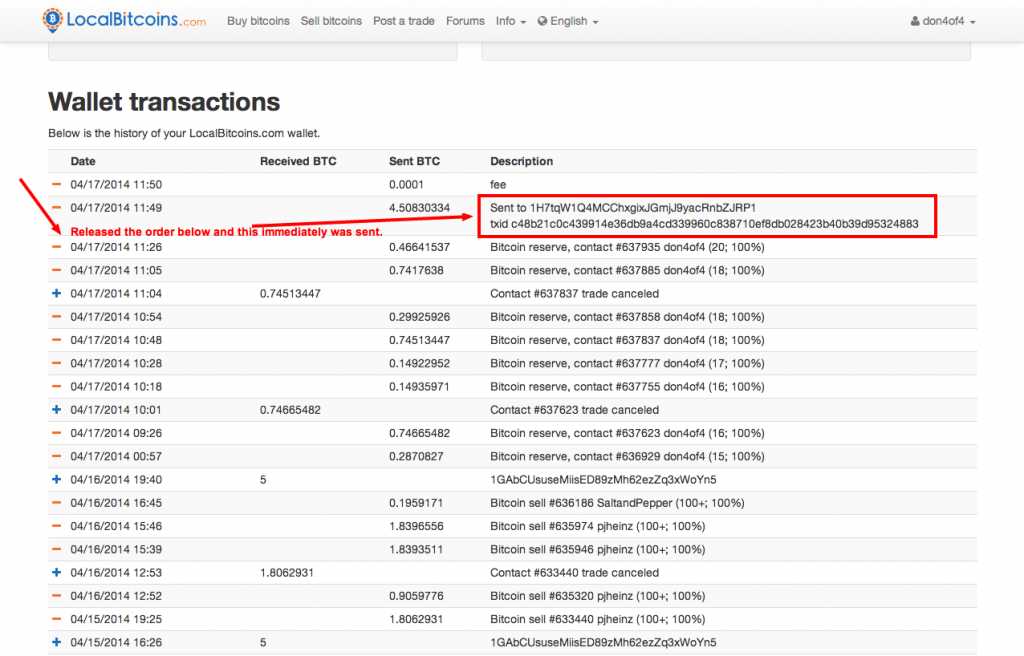Click the plus icon on 04/15/2014 16:26 row
The width and height of the screenshot is (1024, 656).
(x=56, y=642)
